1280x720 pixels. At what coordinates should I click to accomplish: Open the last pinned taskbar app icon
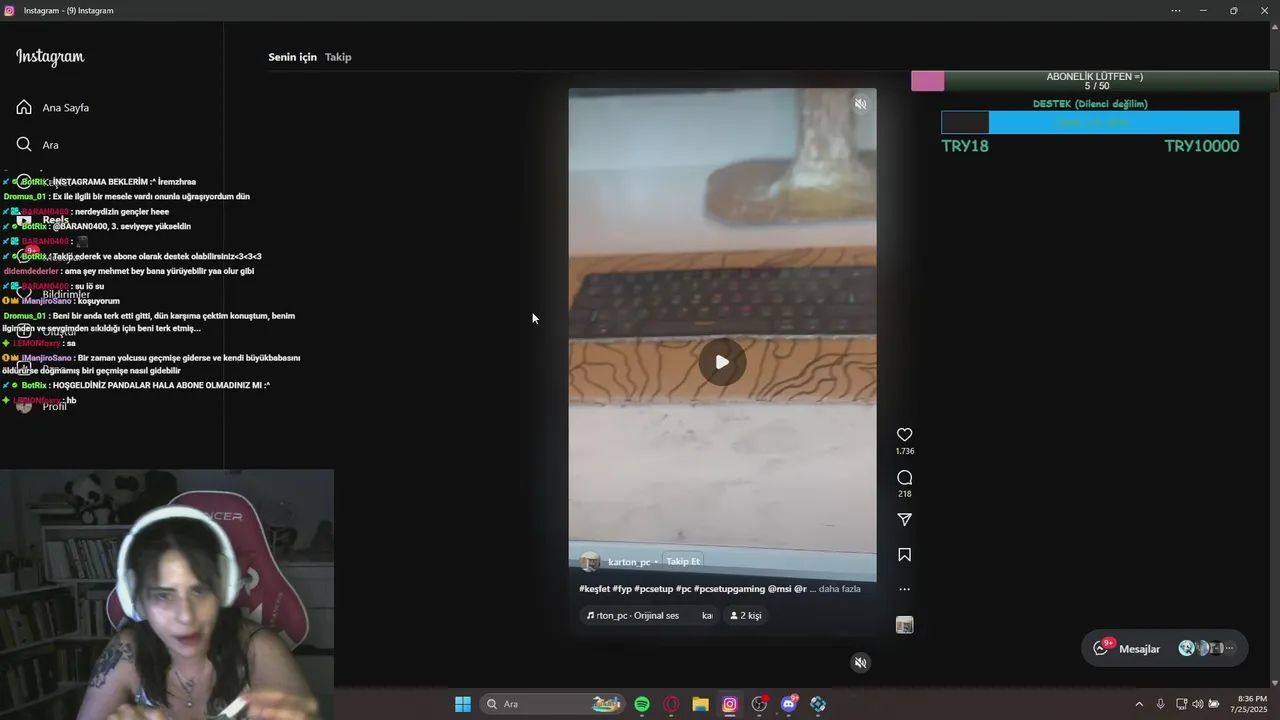click(x=818, y=704)
